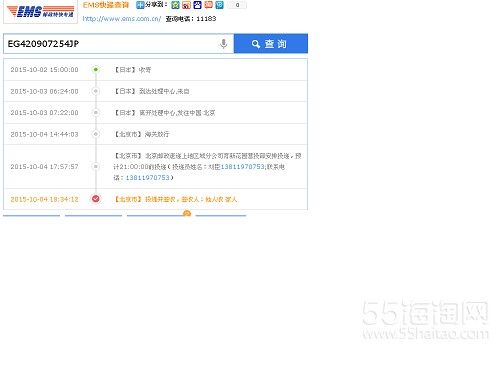
Task: Click the text 2015-10-02 15:00:00
Action: (44, 70)
